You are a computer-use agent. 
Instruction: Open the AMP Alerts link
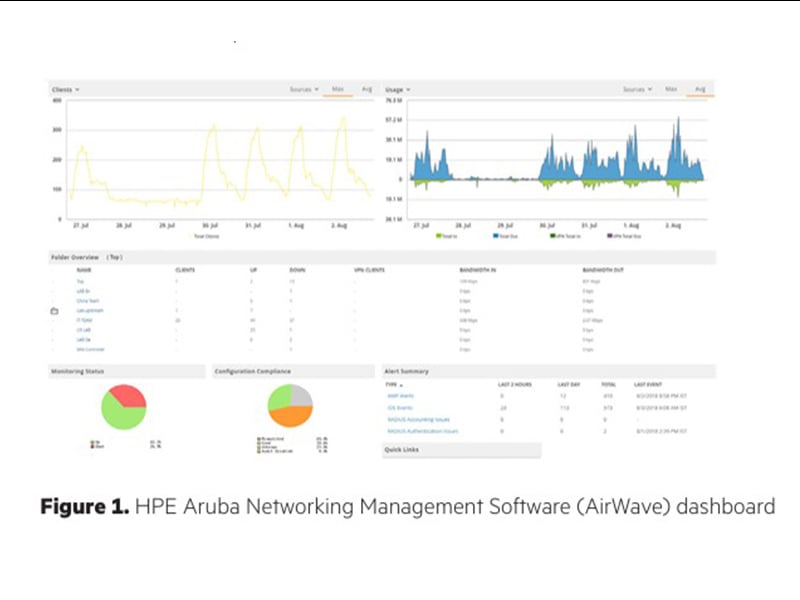tap(401, 396)
